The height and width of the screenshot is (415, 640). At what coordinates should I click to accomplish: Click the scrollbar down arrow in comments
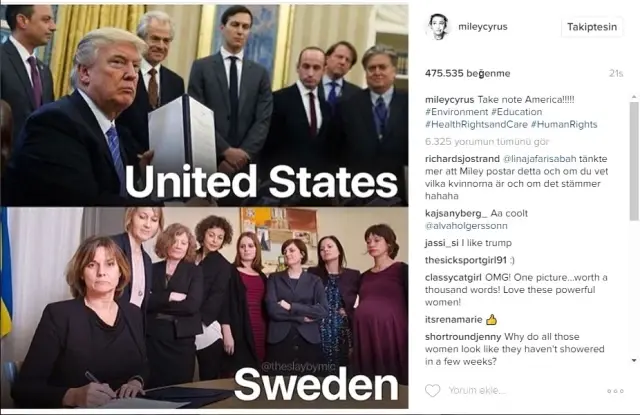coord(634,360)
